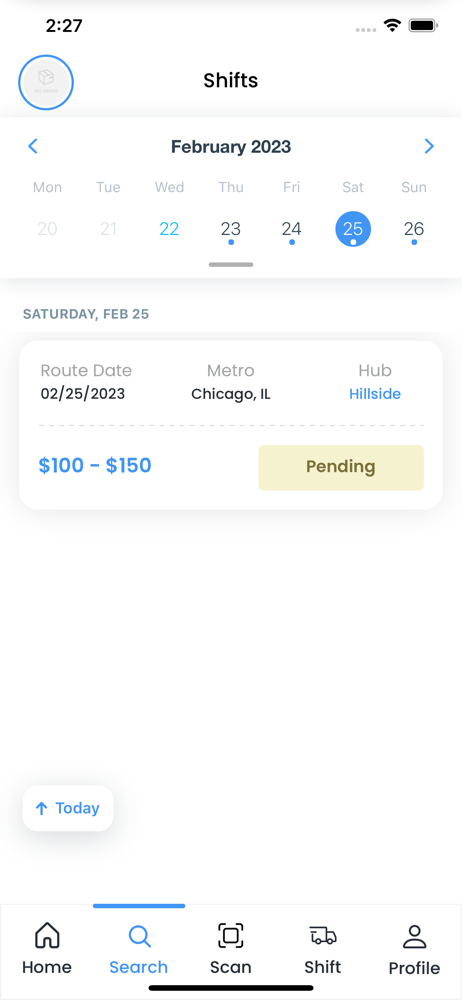This screenshot has height=1000, width=462.
Task: Select Friday 24 in the calendar
Action: 292,229
